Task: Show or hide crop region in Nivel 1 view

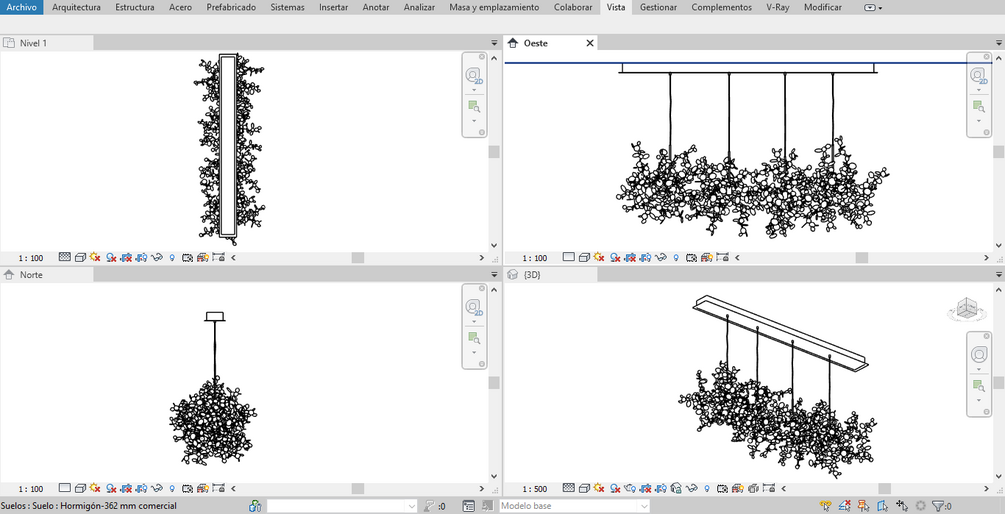Action: click(x=142, y=257)
